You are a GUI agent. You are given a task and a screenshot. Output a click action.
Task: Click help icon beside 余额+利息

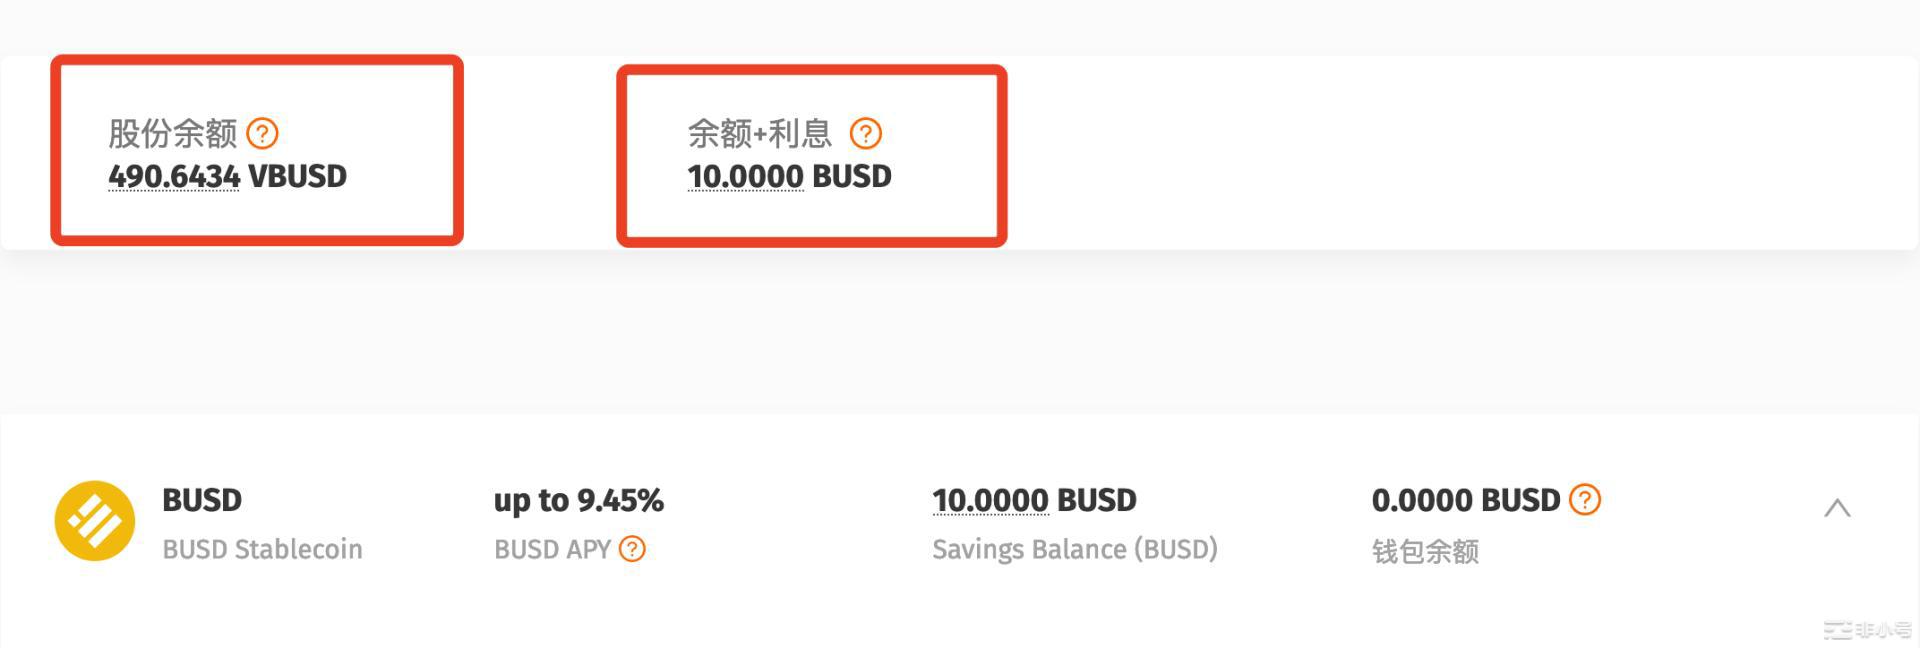[865, 133]
